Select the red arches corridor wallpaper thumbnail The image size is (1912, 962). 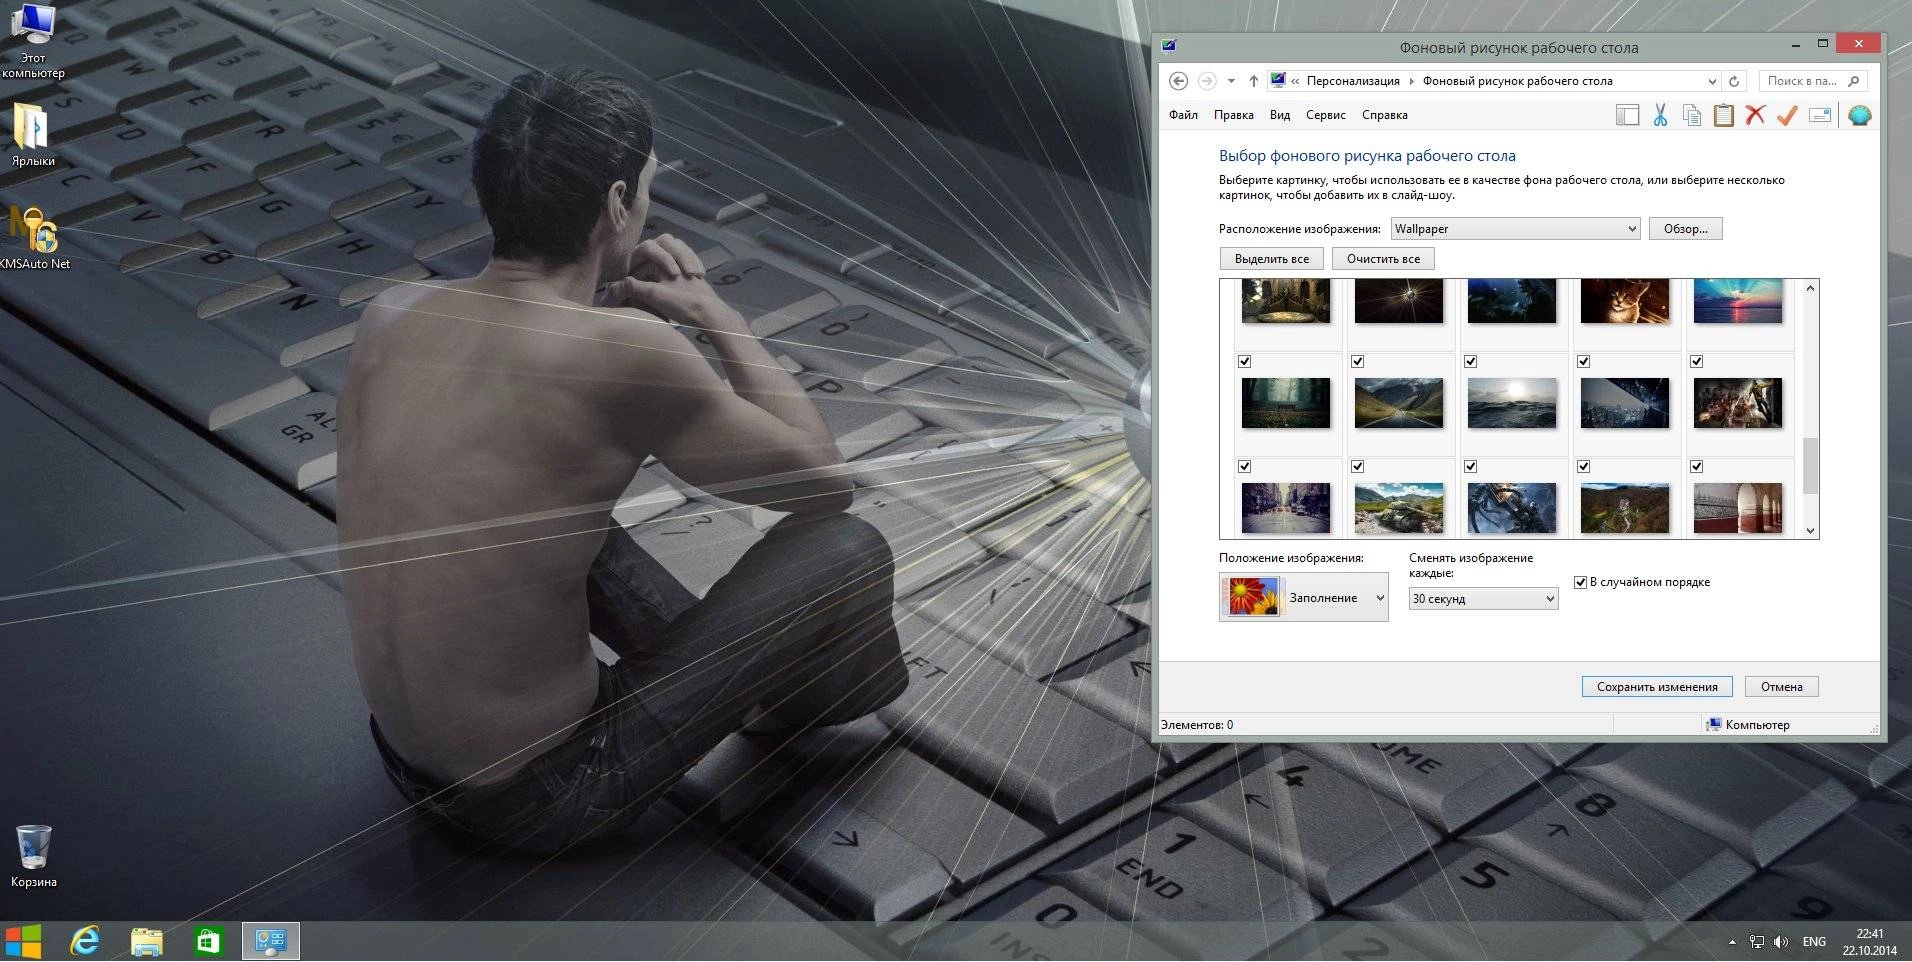coord(1737,508)
